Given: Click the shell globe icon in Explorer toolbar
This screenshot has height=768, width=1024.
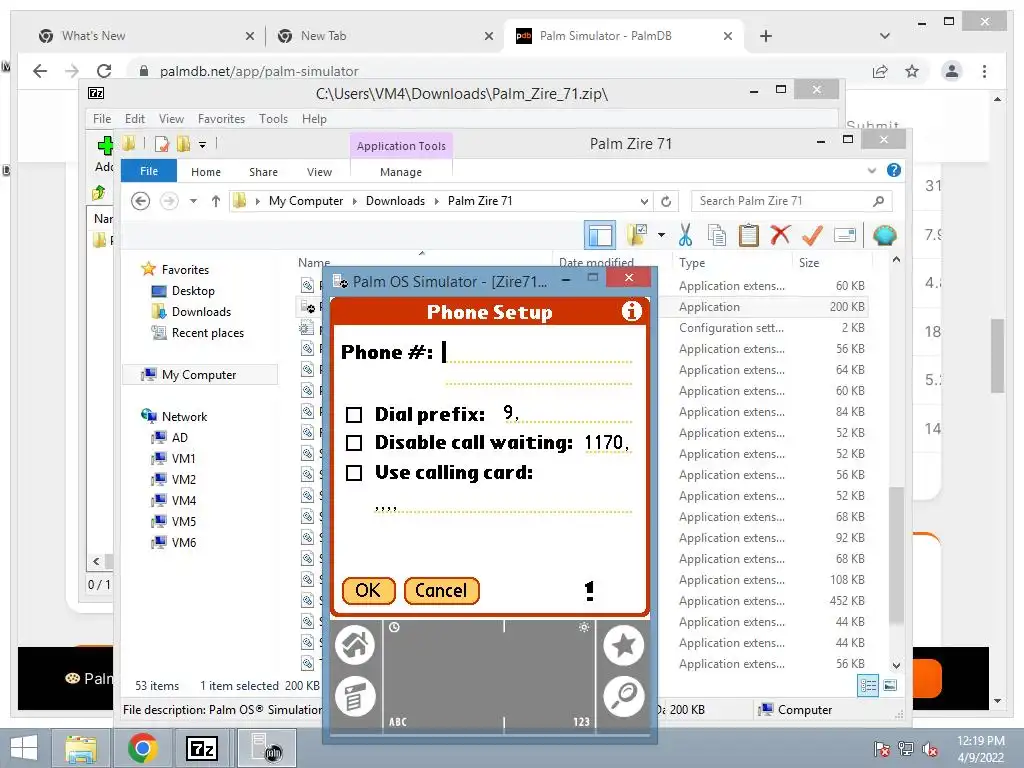Looking at the screenshot, I should point(884,235).
